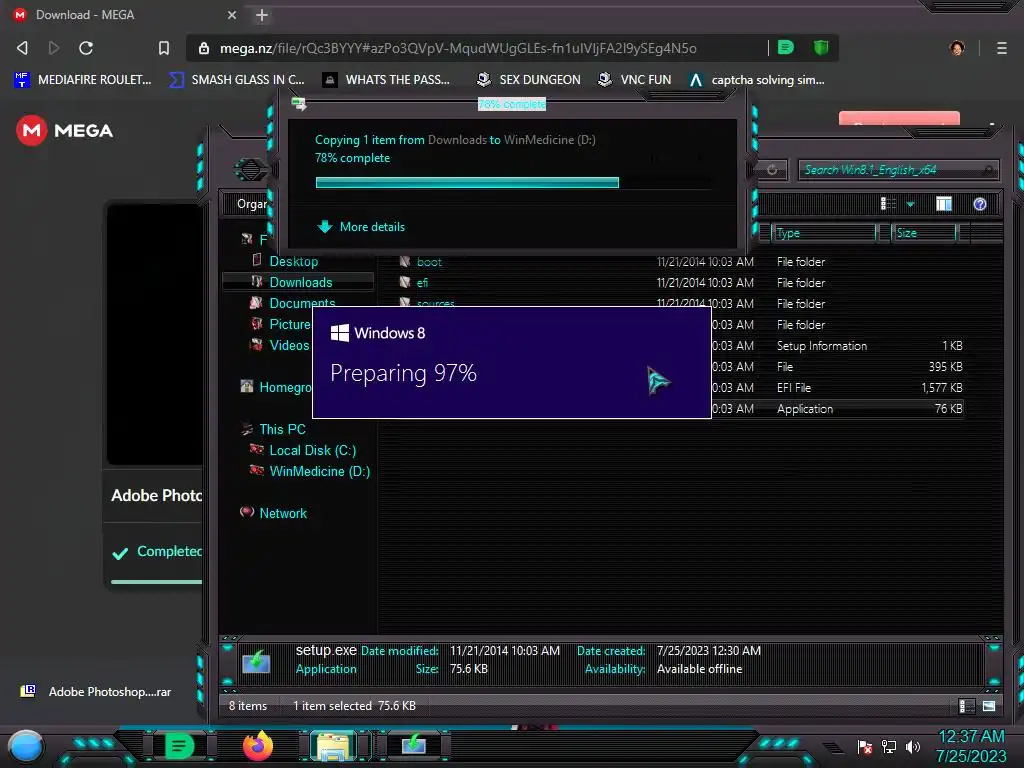
Task: Click the Explorer search box
Action: pyautogui.click(x=898, y=170)
